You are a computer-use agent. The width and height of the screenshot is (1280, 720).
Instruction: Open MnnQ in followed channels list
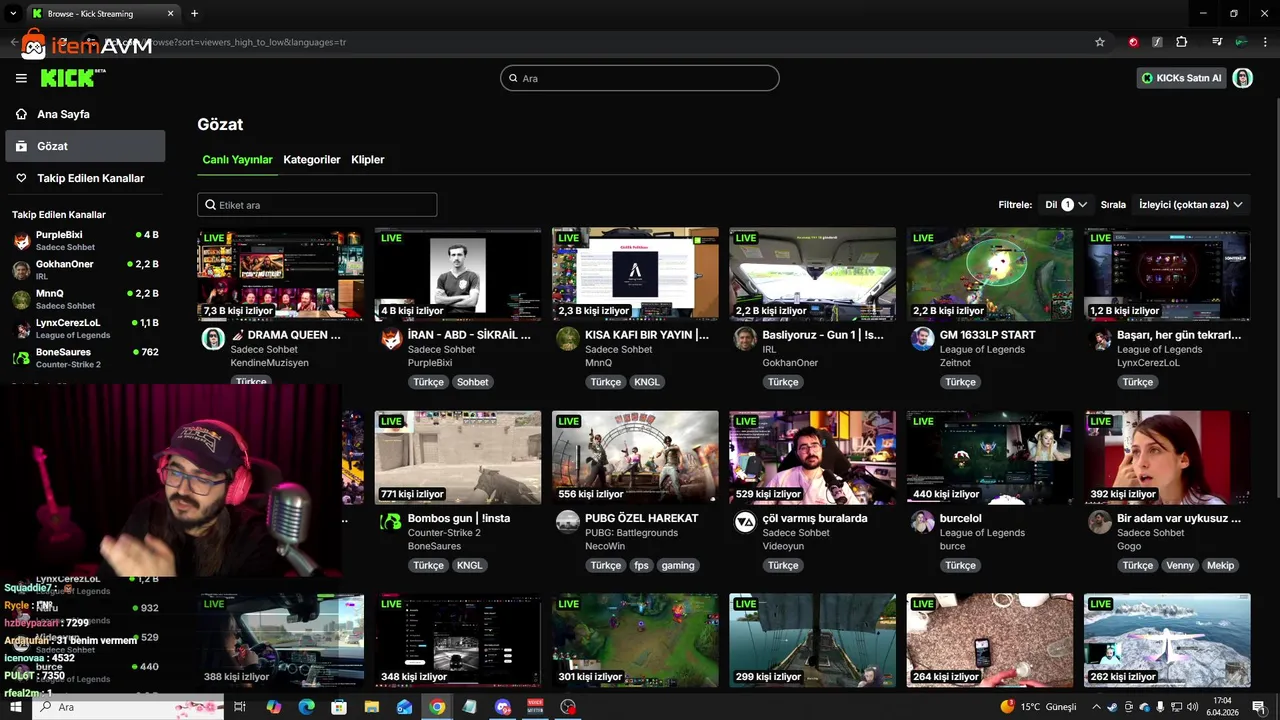tap(85, 299)
